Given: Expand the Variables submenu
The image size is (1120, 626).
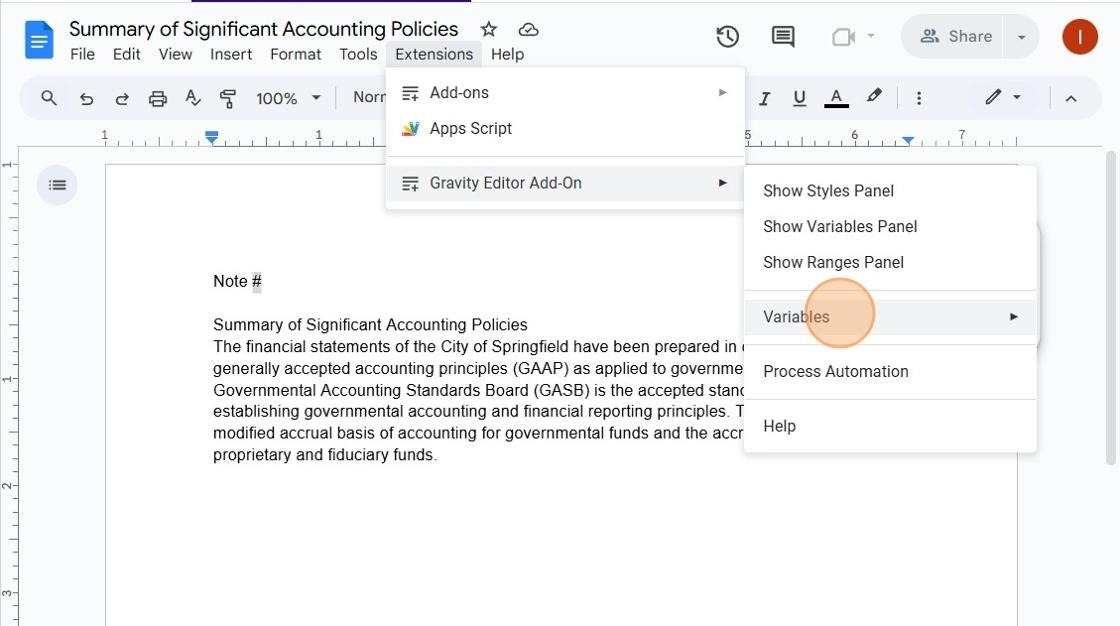Looking at the screenshot, I should (x=890, y=317).
